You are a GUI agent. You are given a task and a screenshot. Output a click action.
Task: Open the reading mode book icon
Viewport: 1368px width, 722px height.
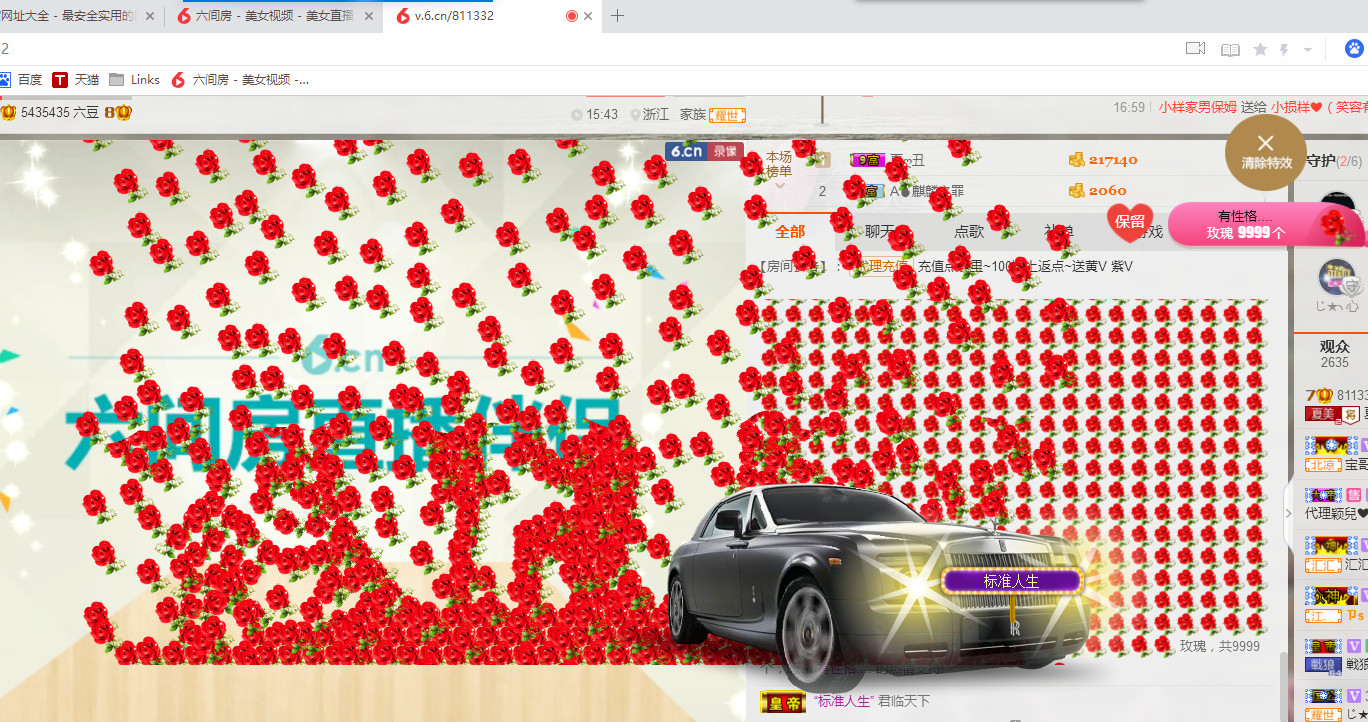point(1230,49)
